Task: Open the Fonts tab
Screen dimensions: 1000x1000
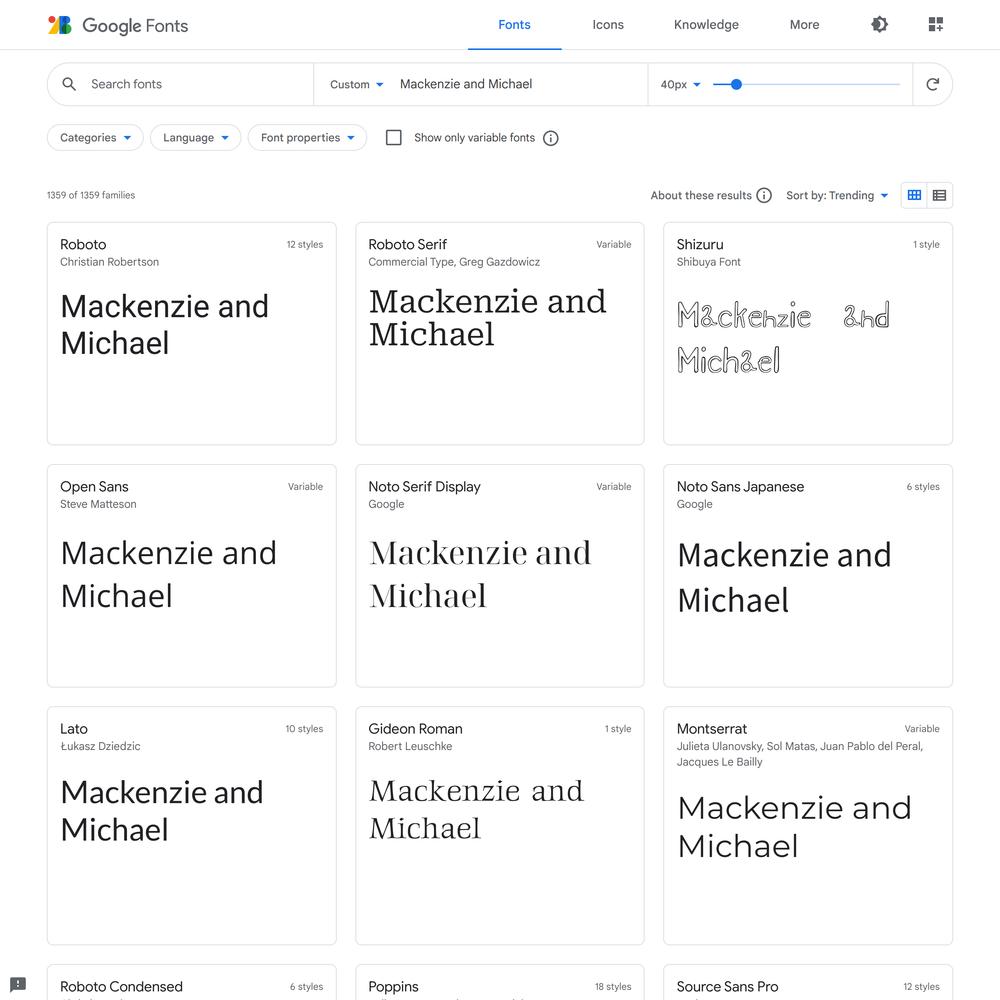Action: (514, 25)
